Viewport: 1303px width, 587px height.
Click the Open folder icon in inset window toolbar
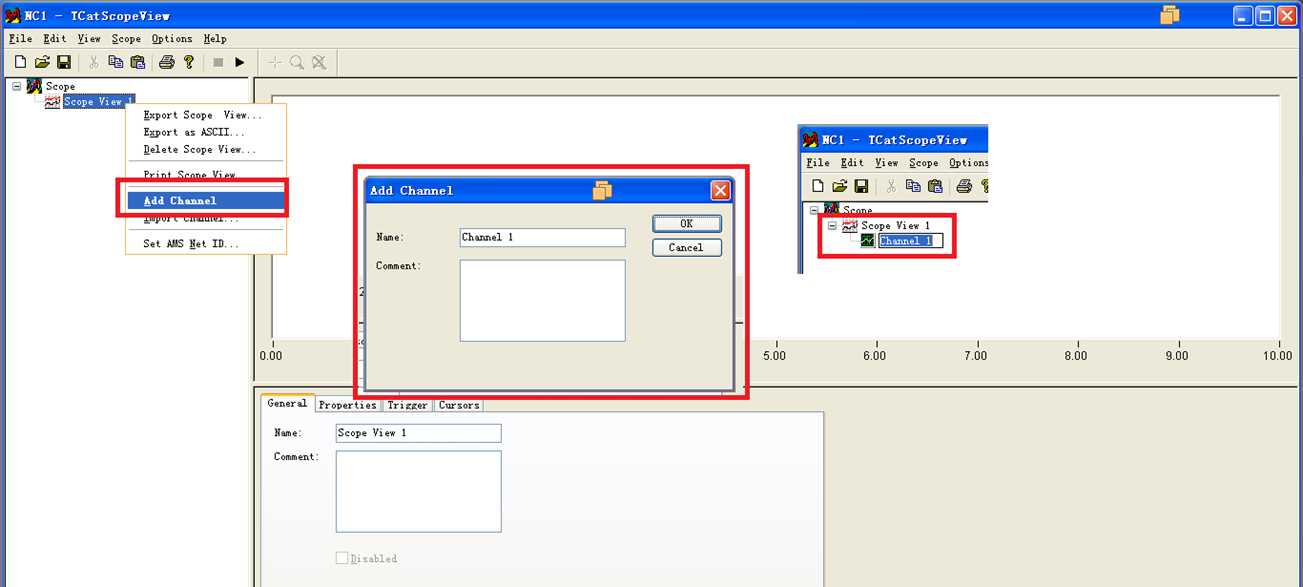tap(839, 186)
